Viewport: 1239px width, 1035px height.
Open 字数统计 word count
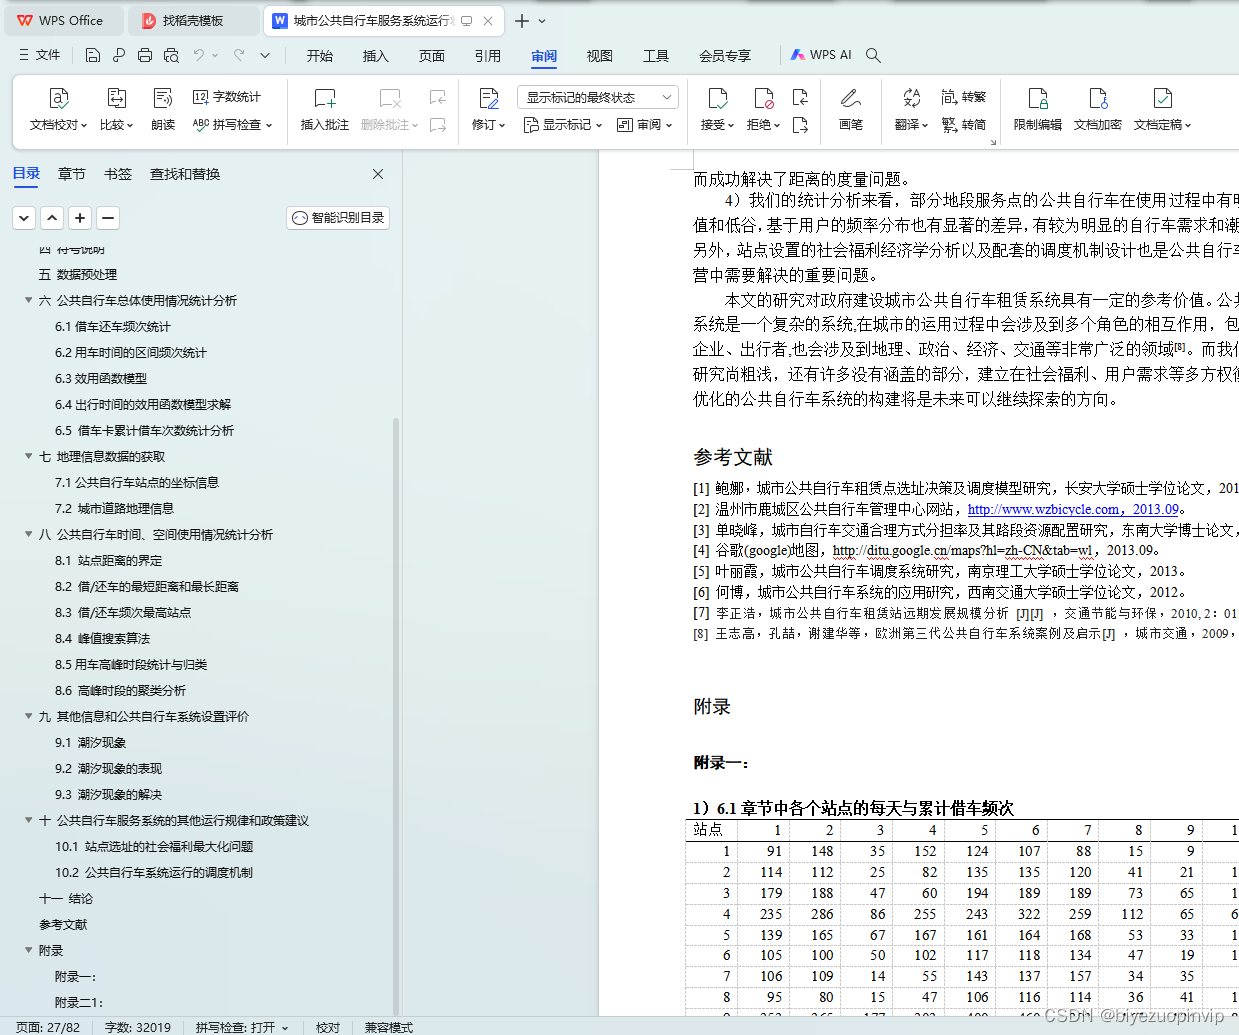[227, 97]
